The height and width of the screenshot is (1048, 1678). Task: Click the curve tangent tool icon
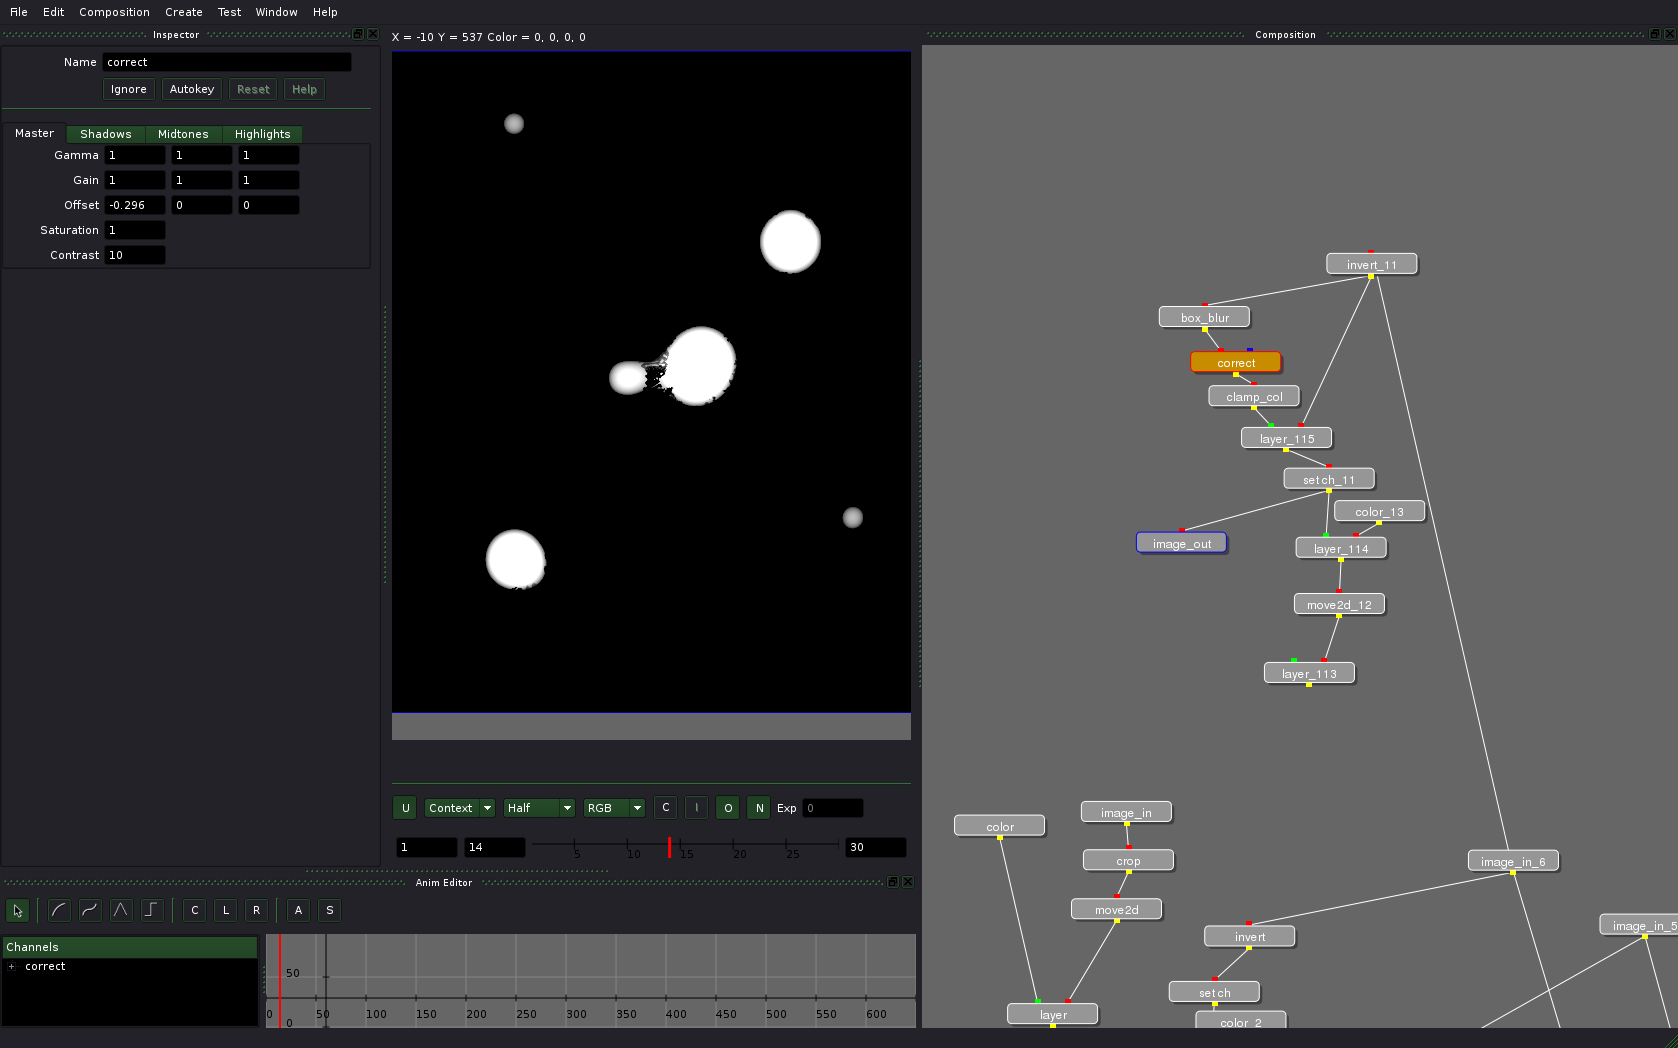pyautogui.click(x=59, y=910)
